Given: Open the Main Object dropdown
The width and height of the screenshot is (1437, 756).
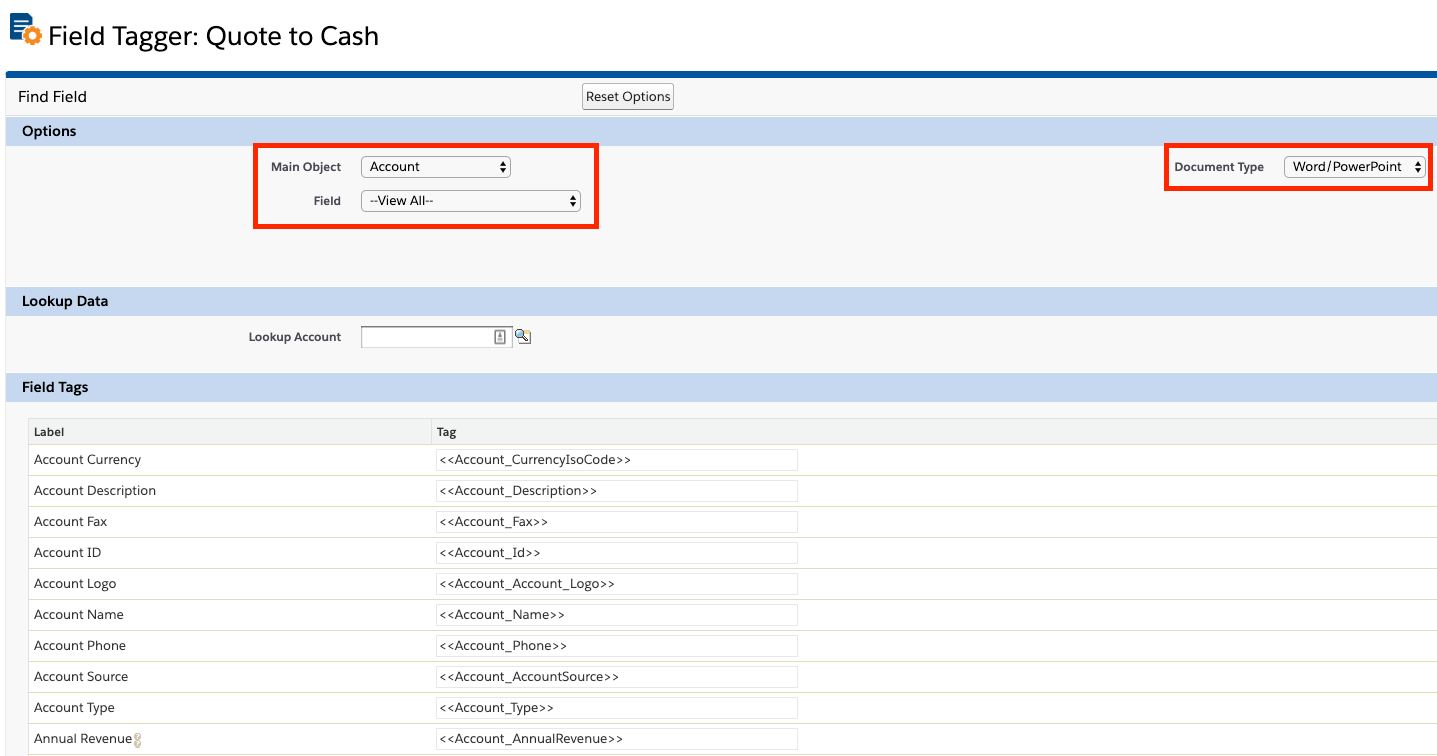Looking at the screenshot, I should 436,167.
